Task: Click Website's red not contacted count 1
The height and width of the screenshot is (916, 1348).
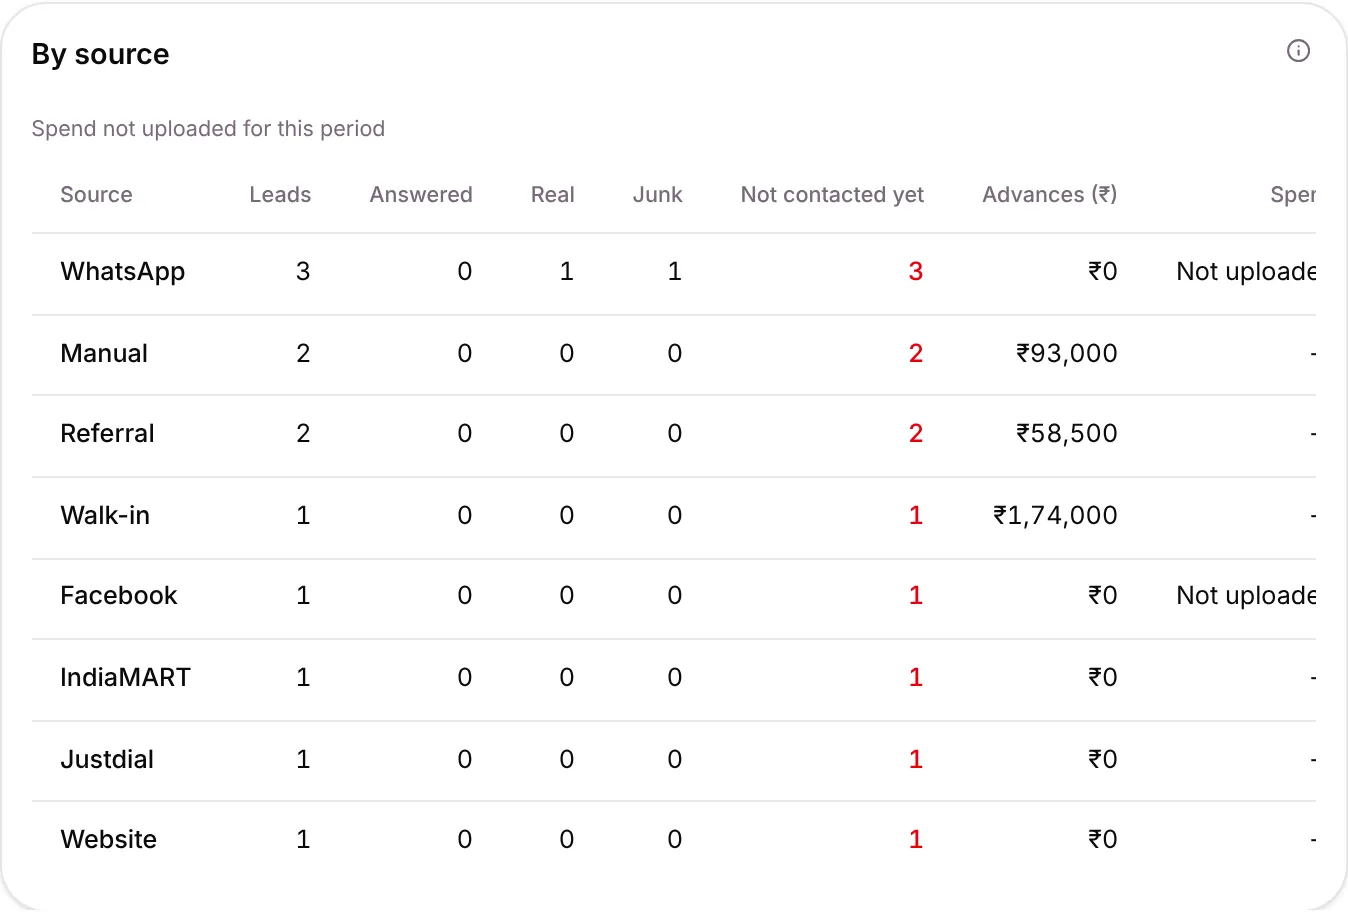Action: click(915, 839)
